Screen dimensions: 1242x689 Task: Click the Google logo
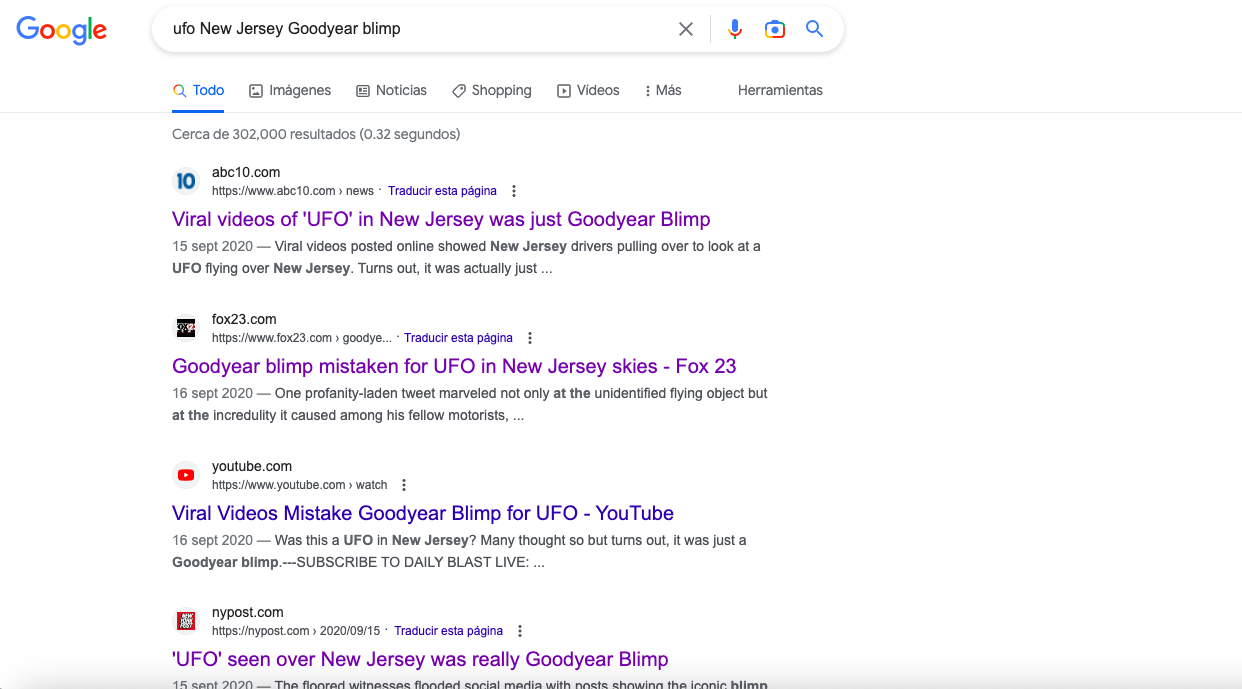[x=62, y=30]
